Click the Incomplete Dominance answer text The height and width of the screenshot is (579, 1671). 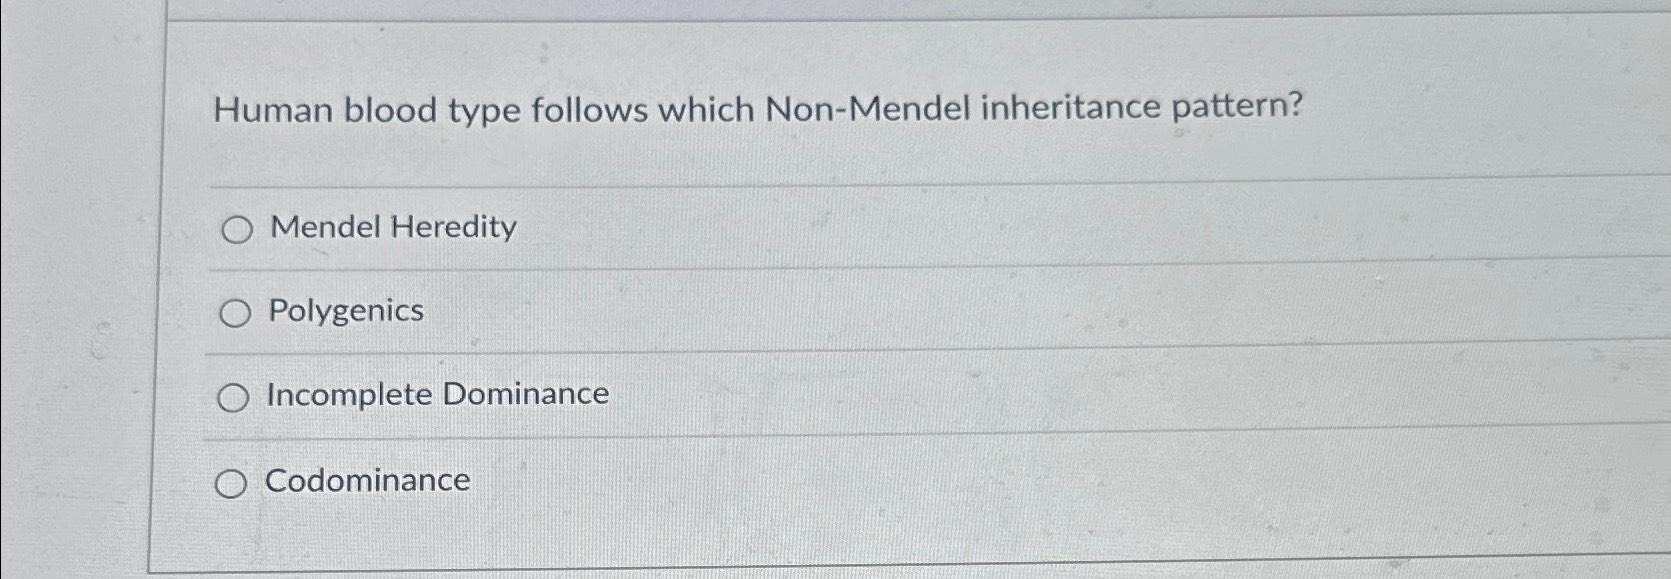[436, 394]
